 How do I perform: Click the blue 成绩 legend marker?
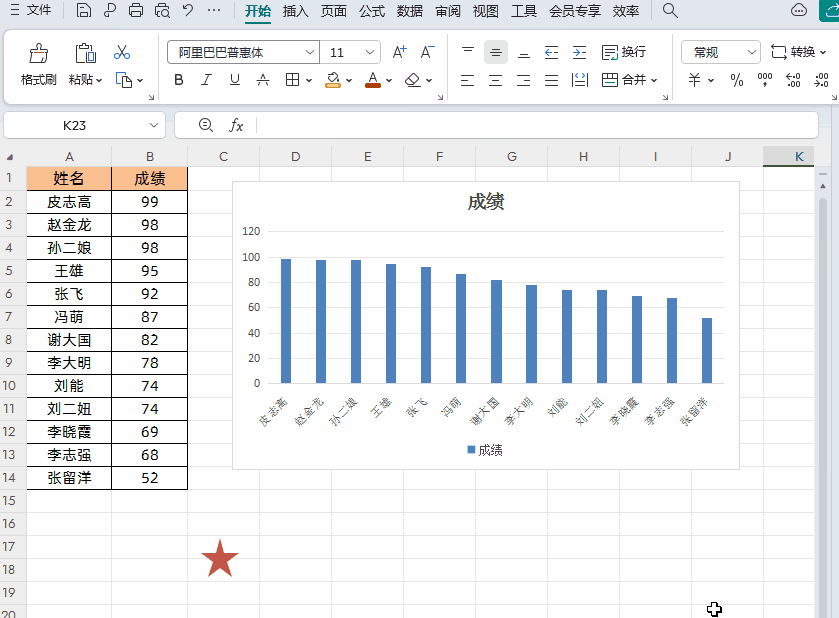tap(471, 450)
